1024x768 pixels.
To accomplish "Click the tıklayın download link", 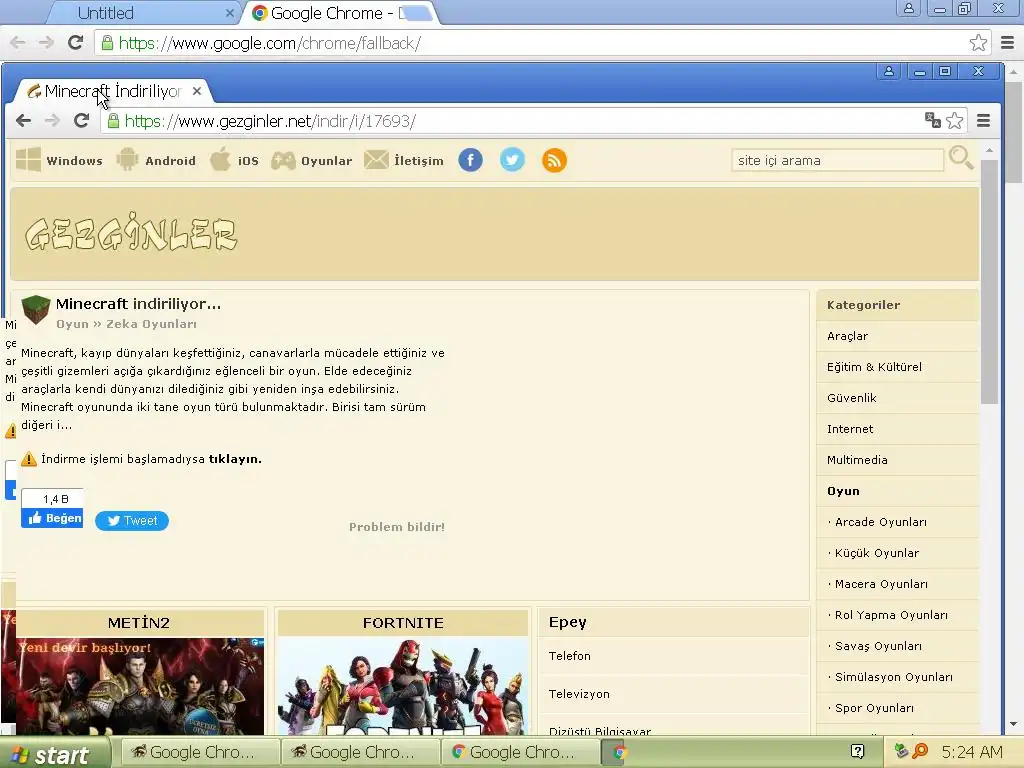I will click(x=235, y=459).
